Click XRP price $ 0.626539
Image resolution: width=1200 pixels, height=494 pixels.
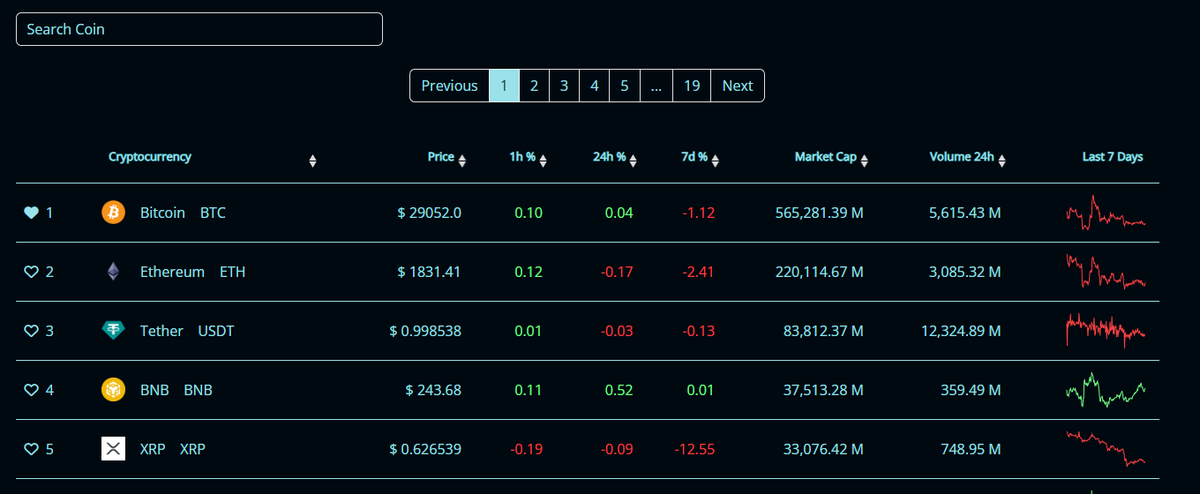425,449
